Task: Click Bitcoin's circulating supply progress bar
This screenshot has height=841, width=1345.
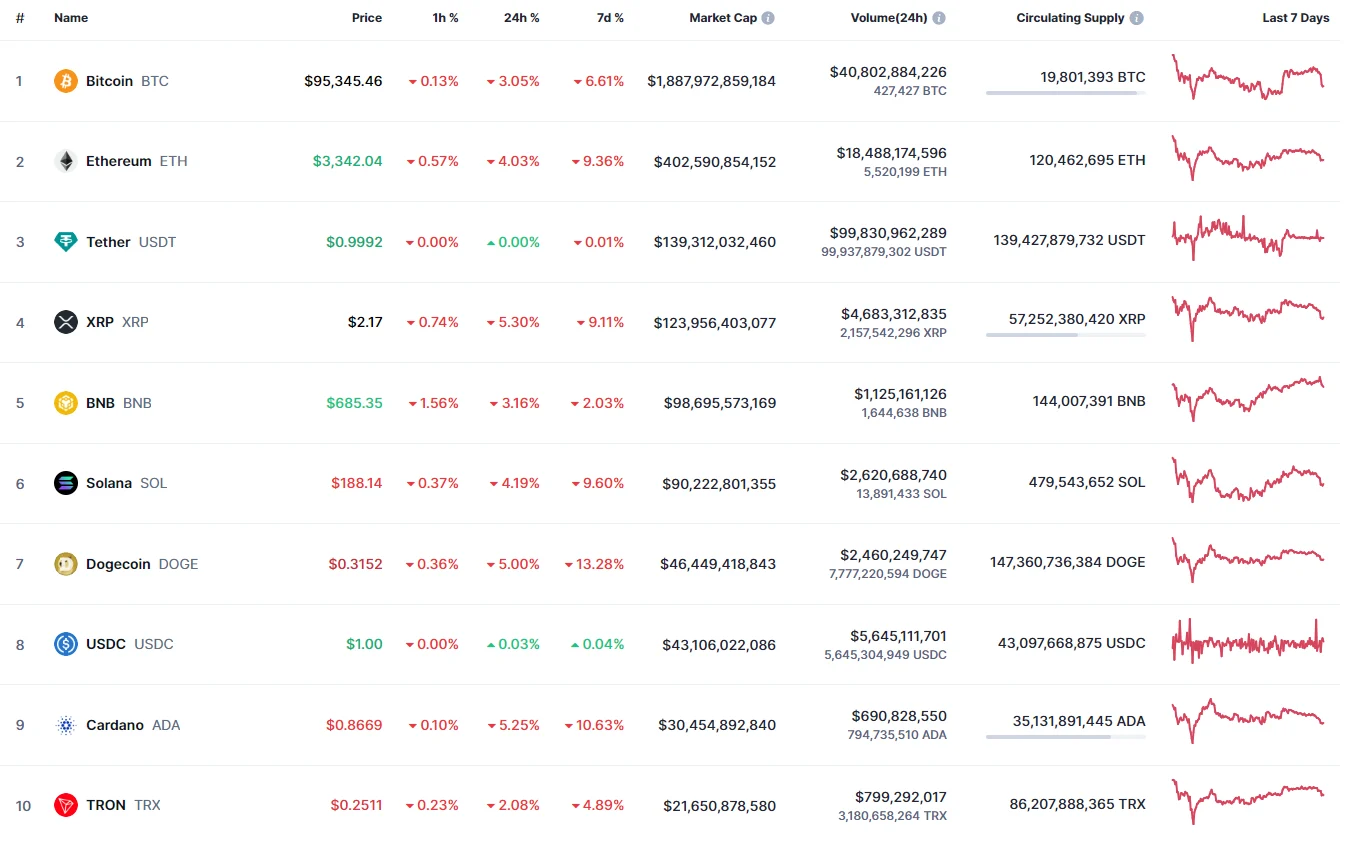Action: [1065, 93]
